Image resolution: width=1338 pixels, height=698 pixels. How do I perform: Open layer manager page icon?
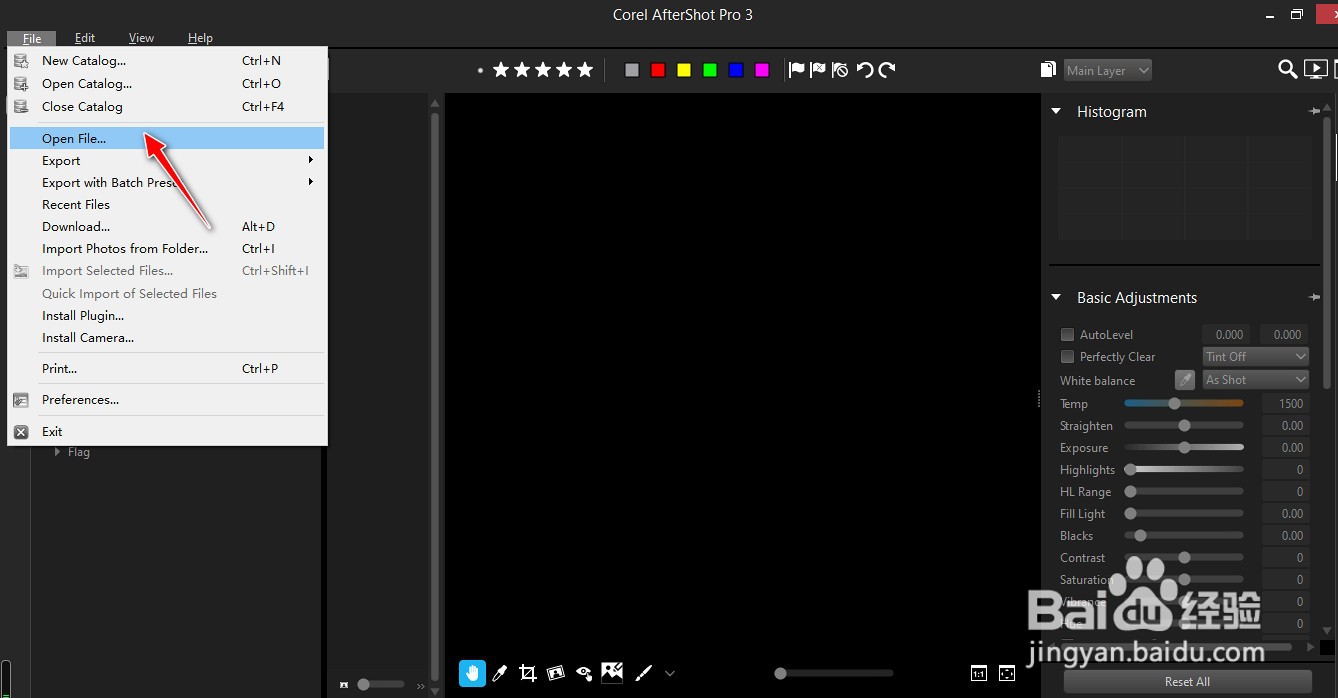click(1048, 69)
